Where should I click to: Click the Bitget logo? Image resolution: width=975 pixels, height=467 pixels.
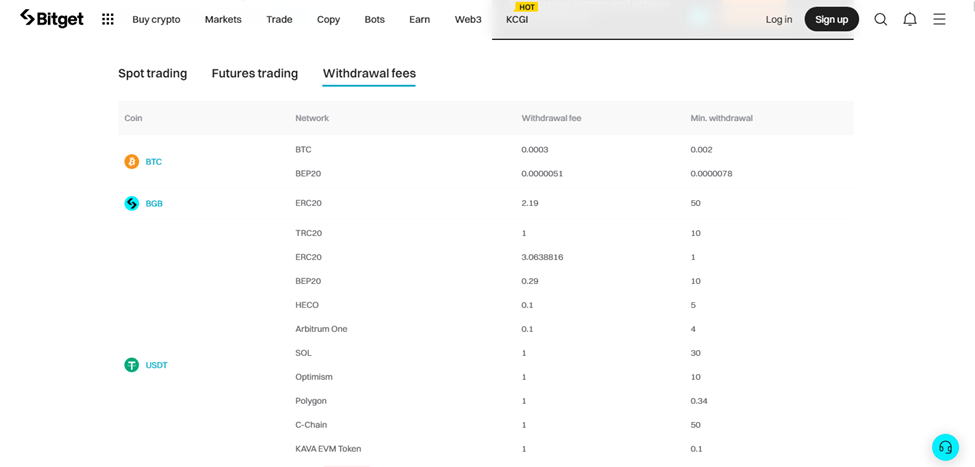(52, 19)
